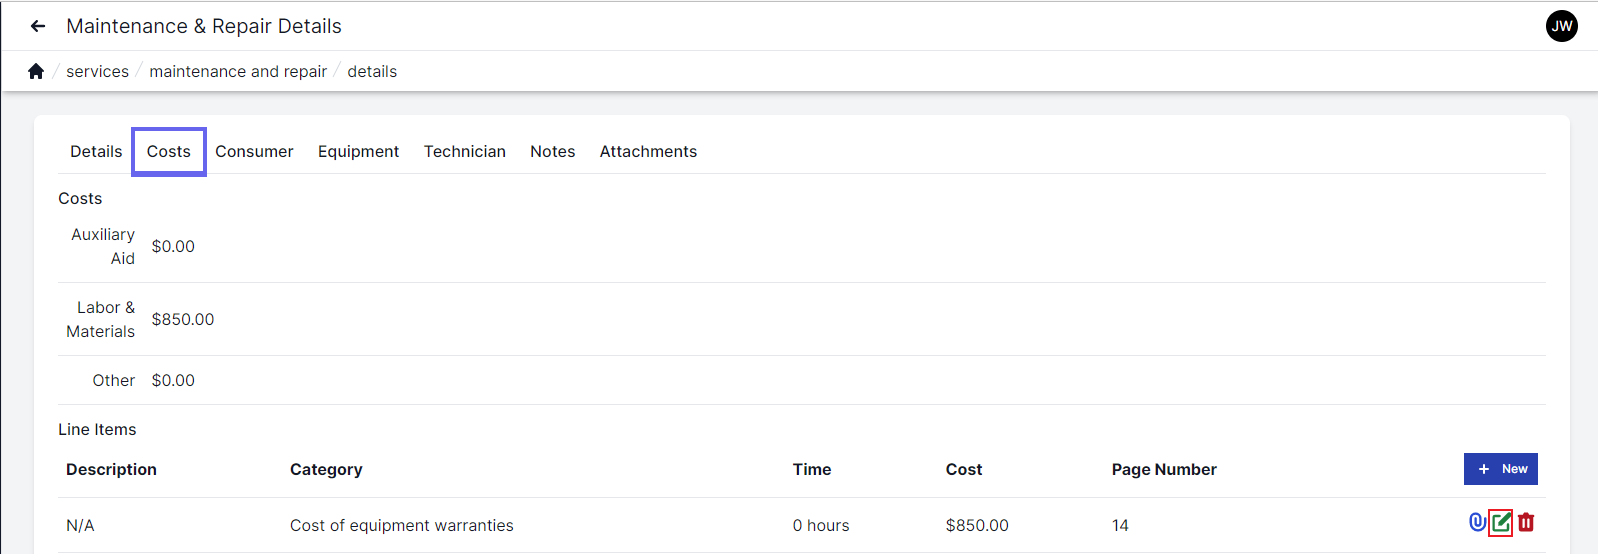Viewport: 1598px width, 554px height.
Task: Click the Category column header
Action: pos(326,469)
